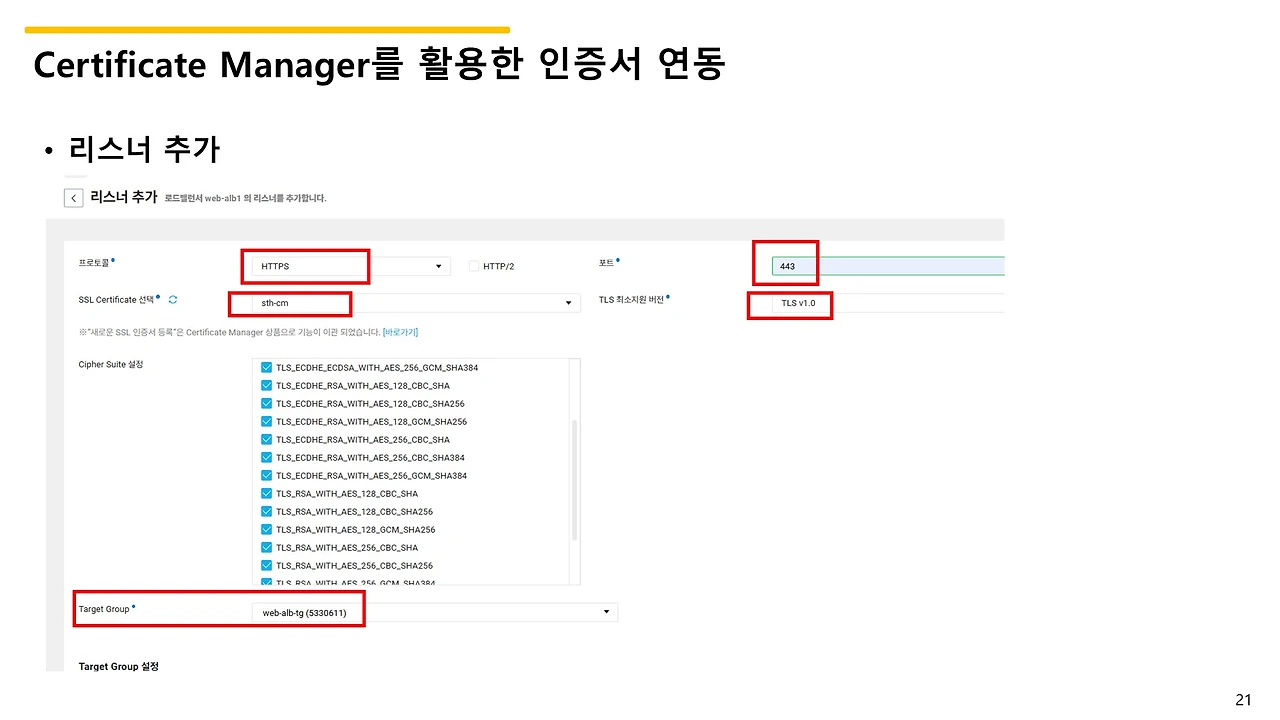
Task: Open the TLS minimum version dropdown
Action: pos(888,303)
